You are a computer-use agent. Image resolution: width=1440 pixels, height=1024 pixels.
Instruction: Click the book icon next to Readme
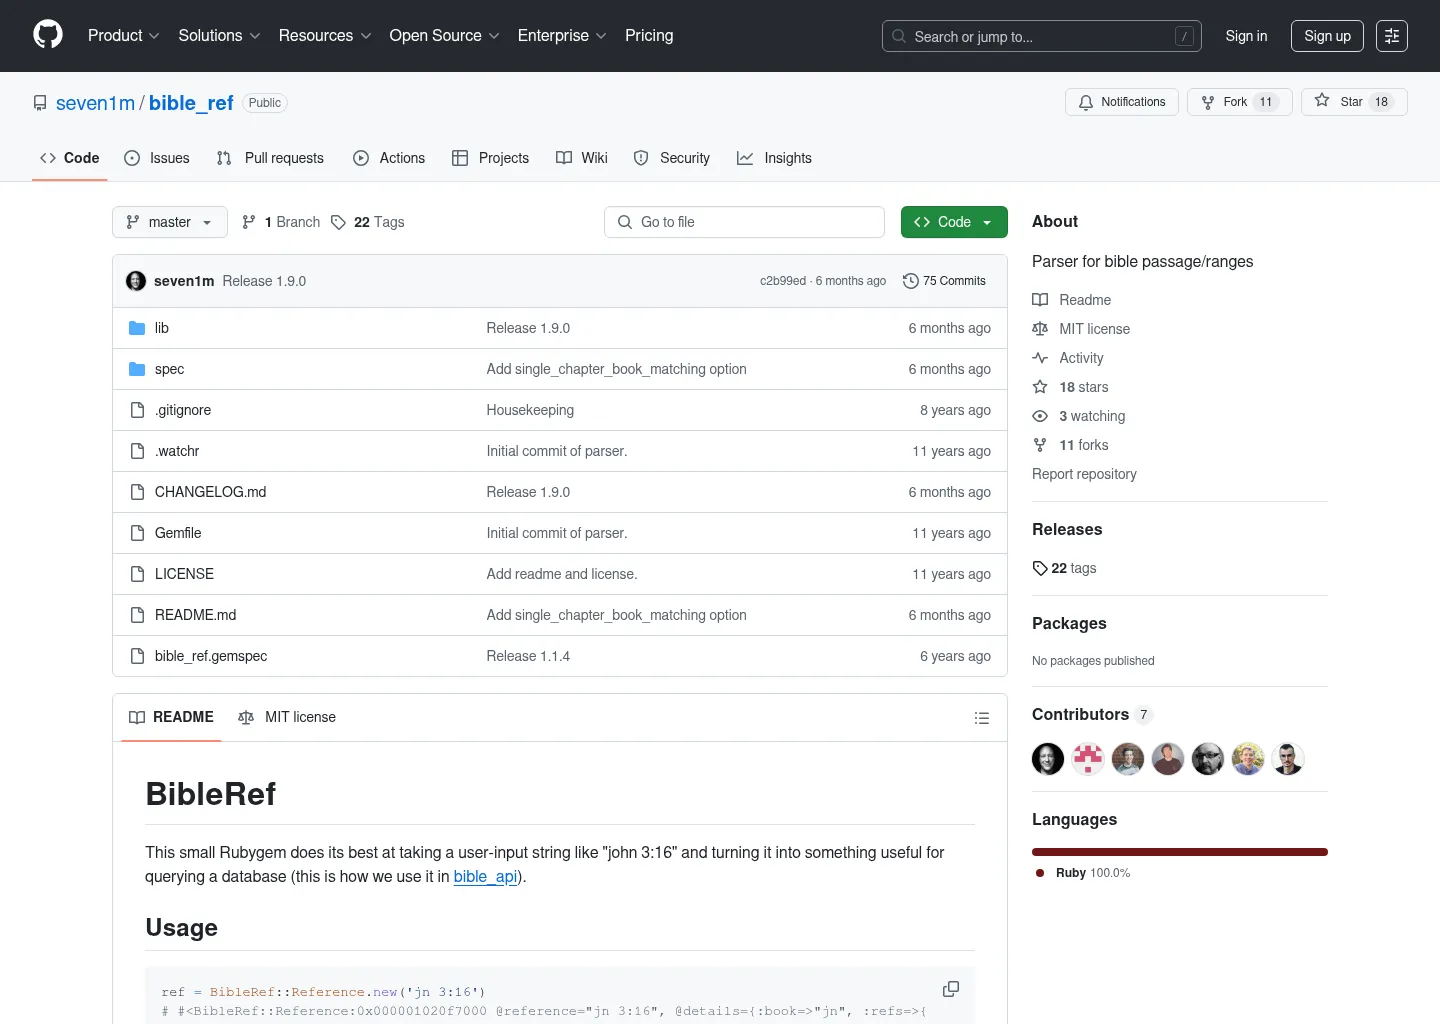click(x=1040, y=300)
